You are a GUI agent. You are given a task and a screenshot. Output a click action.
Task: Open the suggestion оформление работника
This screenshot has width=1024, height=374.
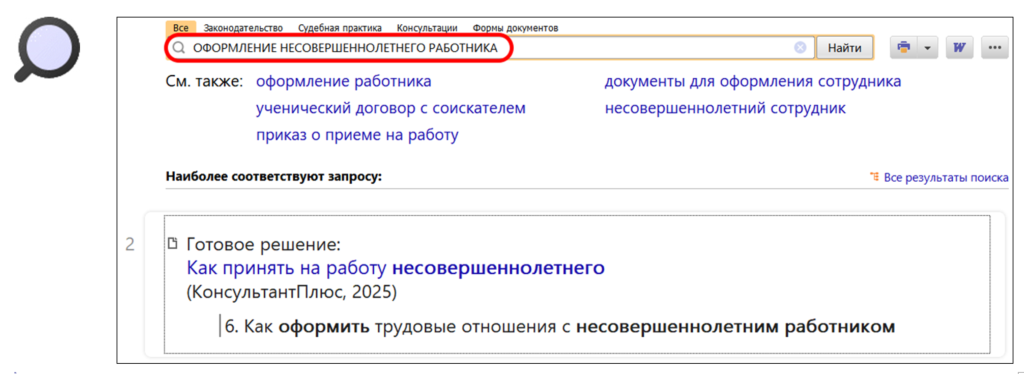tap(344, 82)
